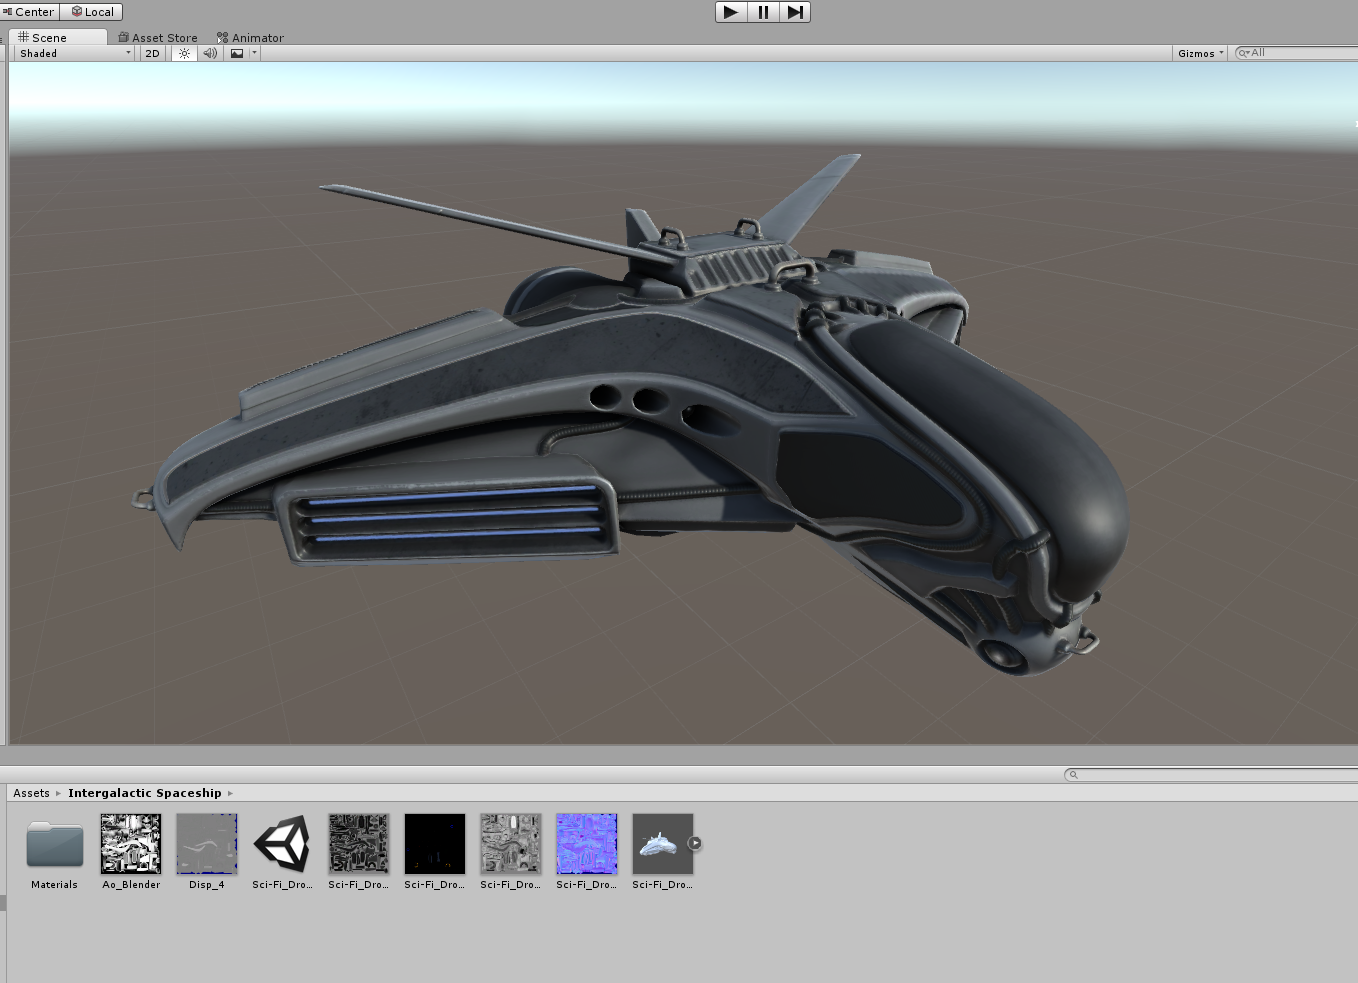The image size is (1358, 983).
Task: Open the Animator tab
Action: pyautogui.click(x=249, y=37)
